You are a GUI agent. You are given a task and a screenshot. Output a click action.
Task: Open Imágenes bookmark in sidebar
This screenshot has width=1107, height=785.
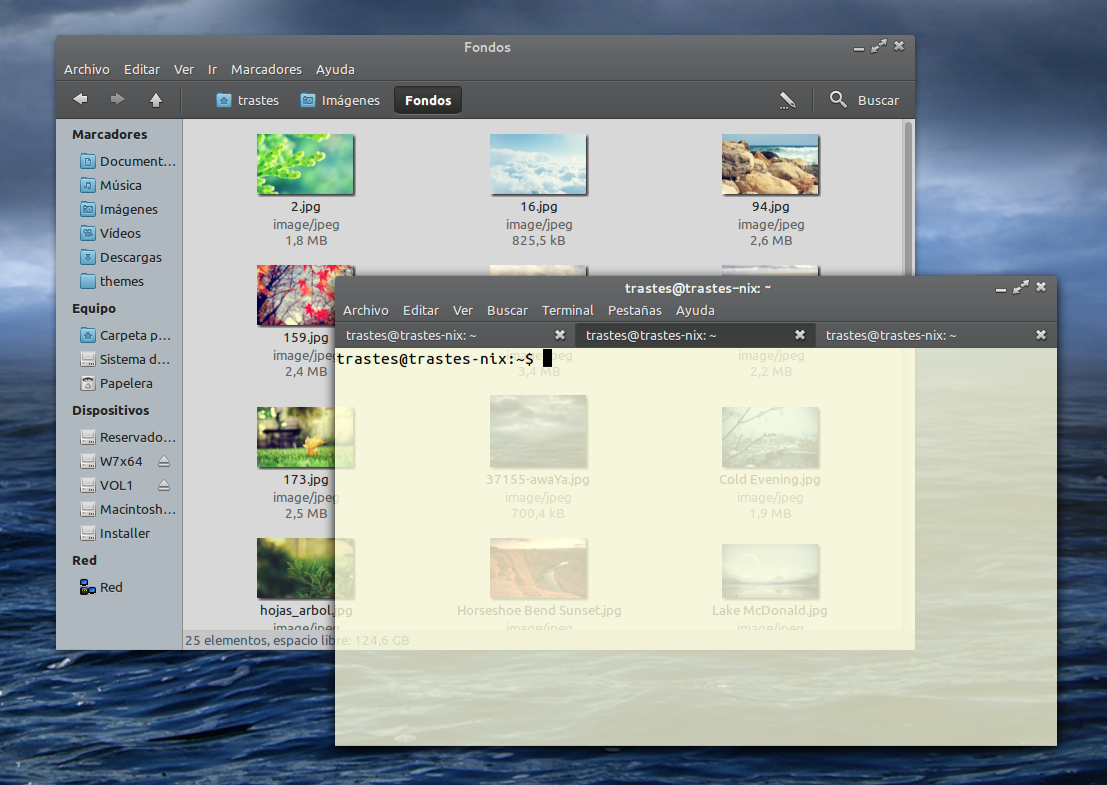point(119,209)
